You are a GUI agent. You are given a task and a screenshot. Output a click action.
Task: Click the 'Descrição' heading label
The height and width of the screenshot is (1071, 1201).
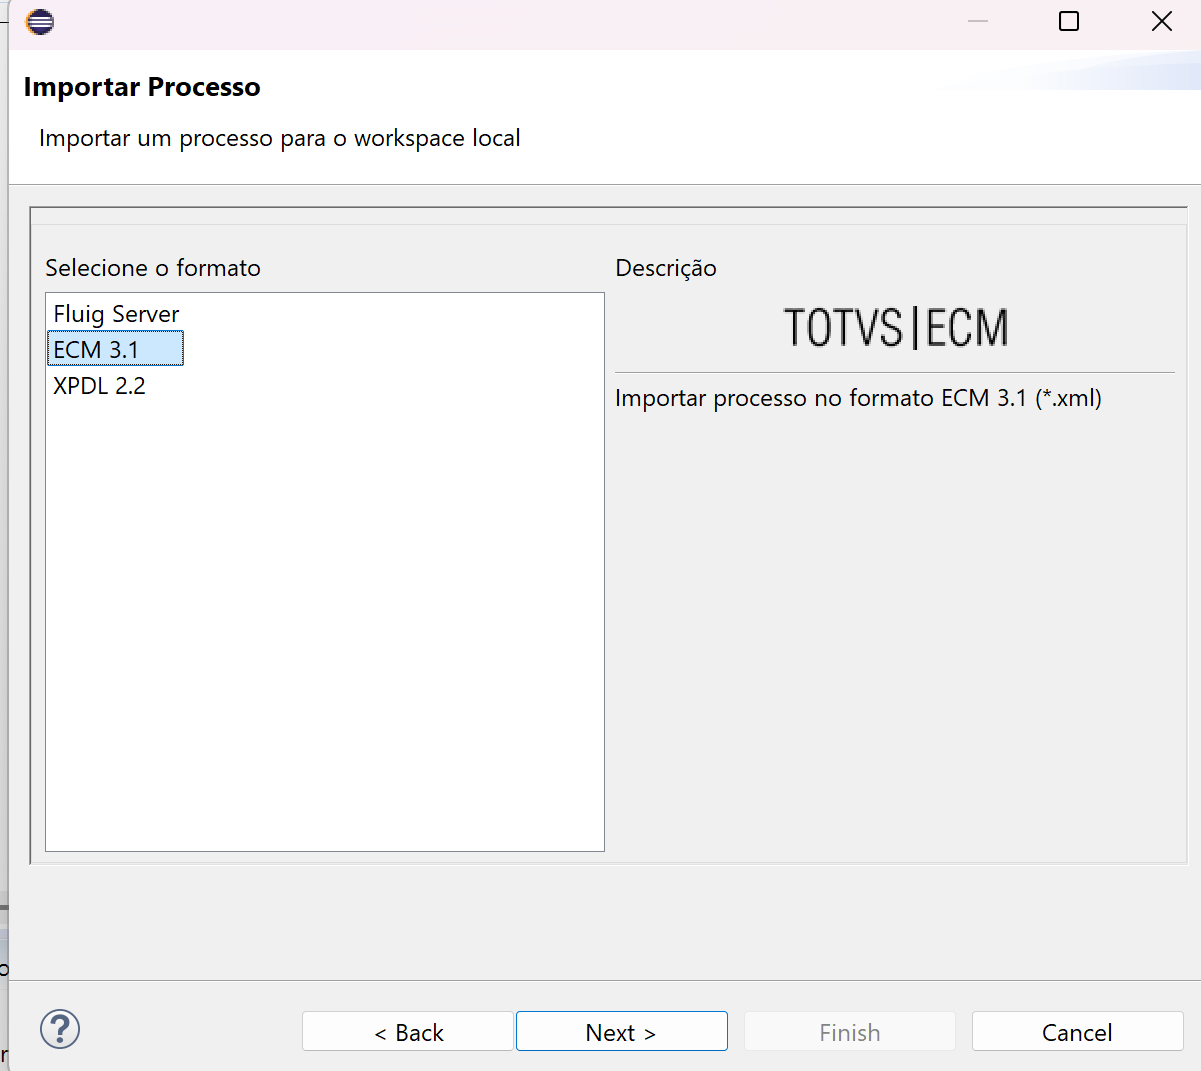coord(666,268)
